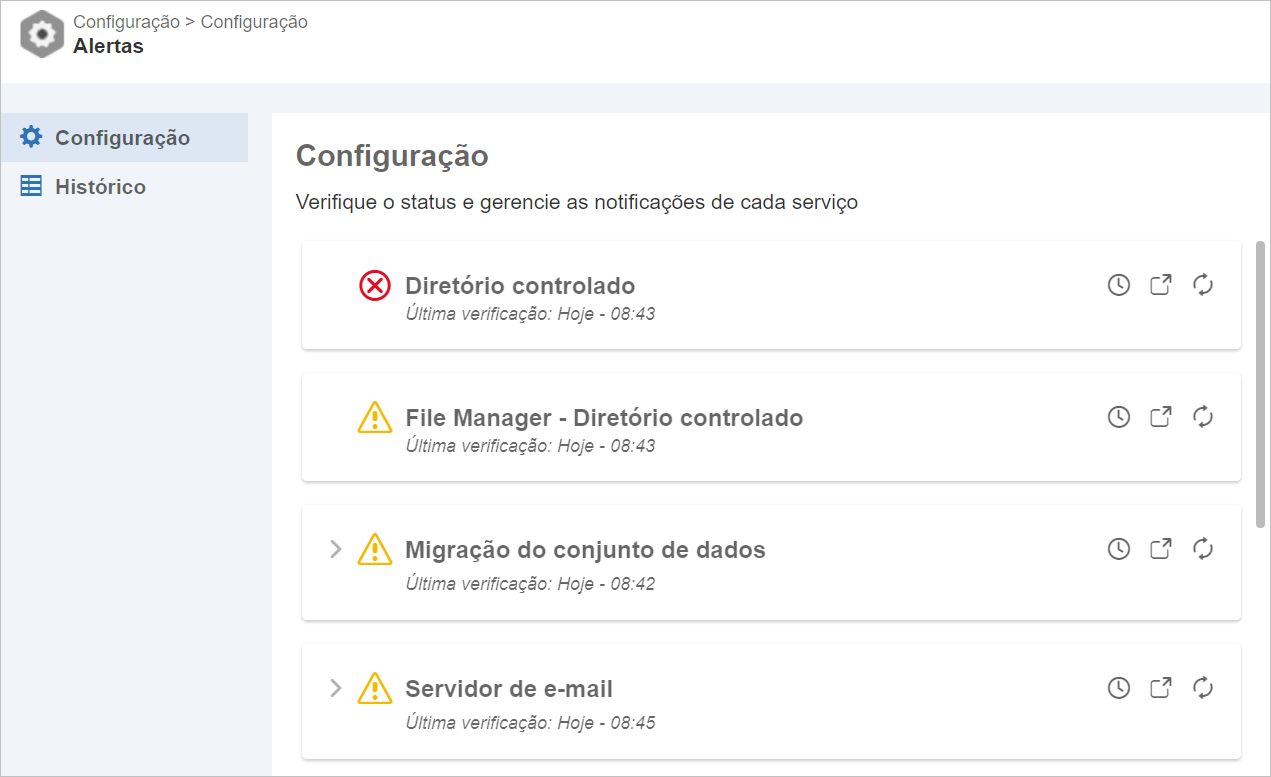Click the Alertas gear hexagon logo

pyautogui.click(x=42, y=34)
